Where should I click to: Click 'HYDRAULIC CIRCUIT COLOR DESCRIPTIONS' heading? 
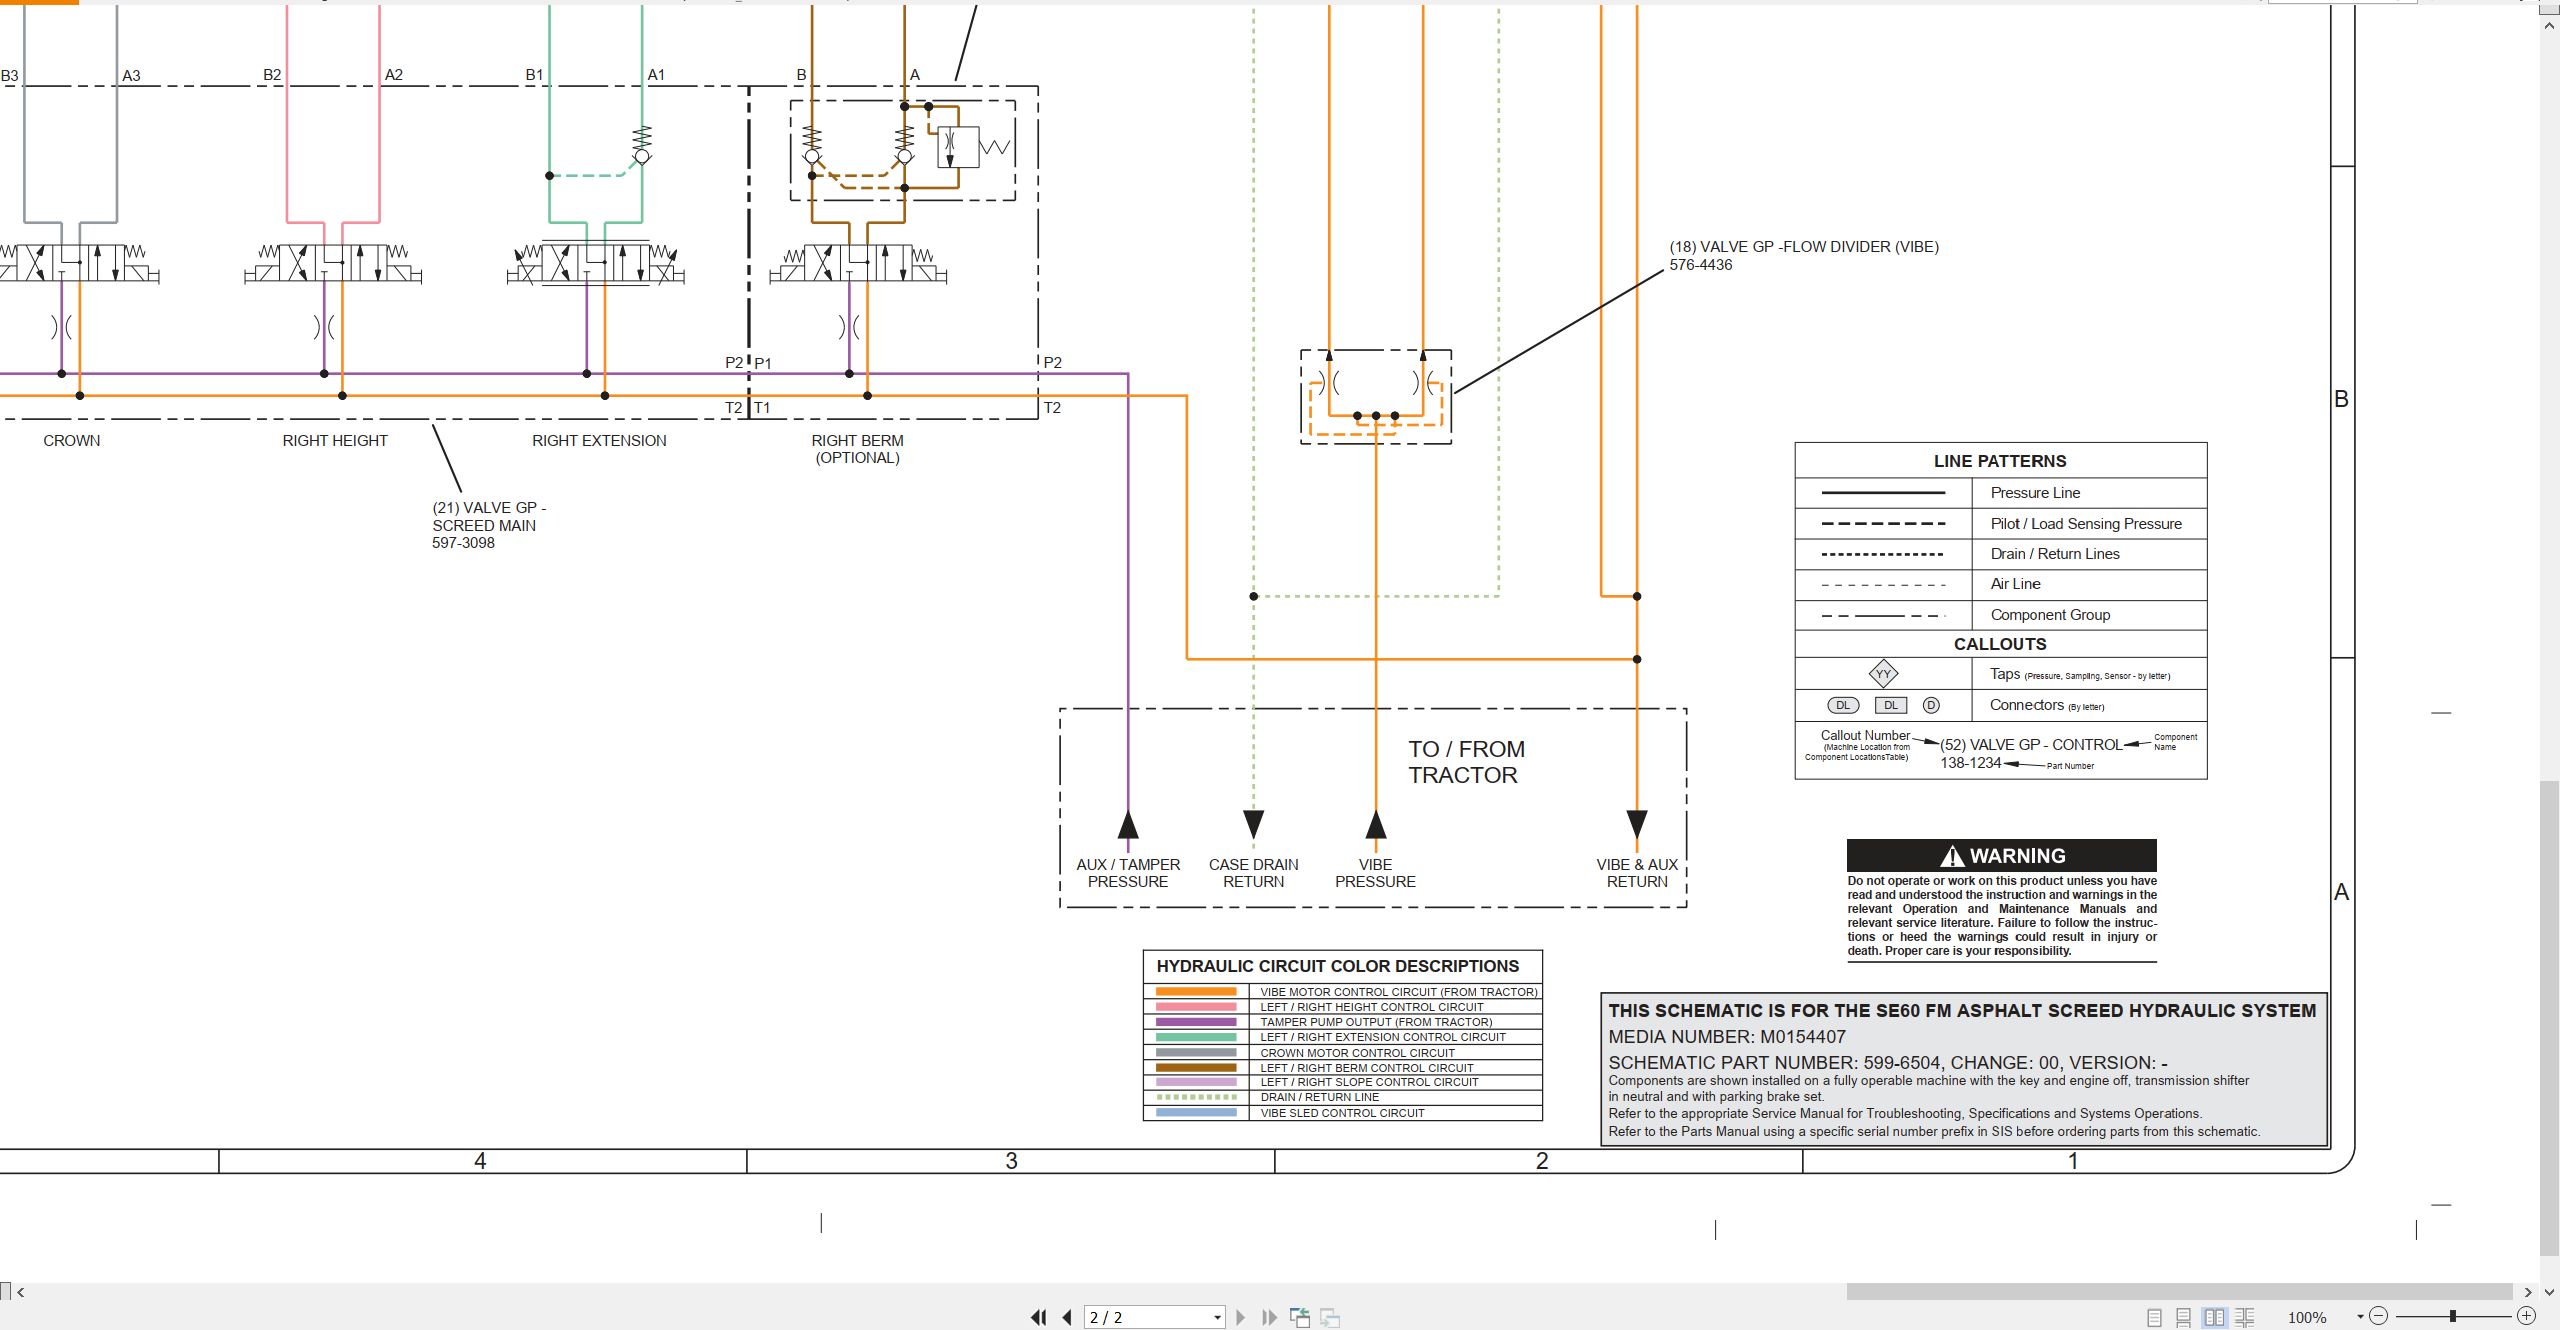click(1338, 966)
